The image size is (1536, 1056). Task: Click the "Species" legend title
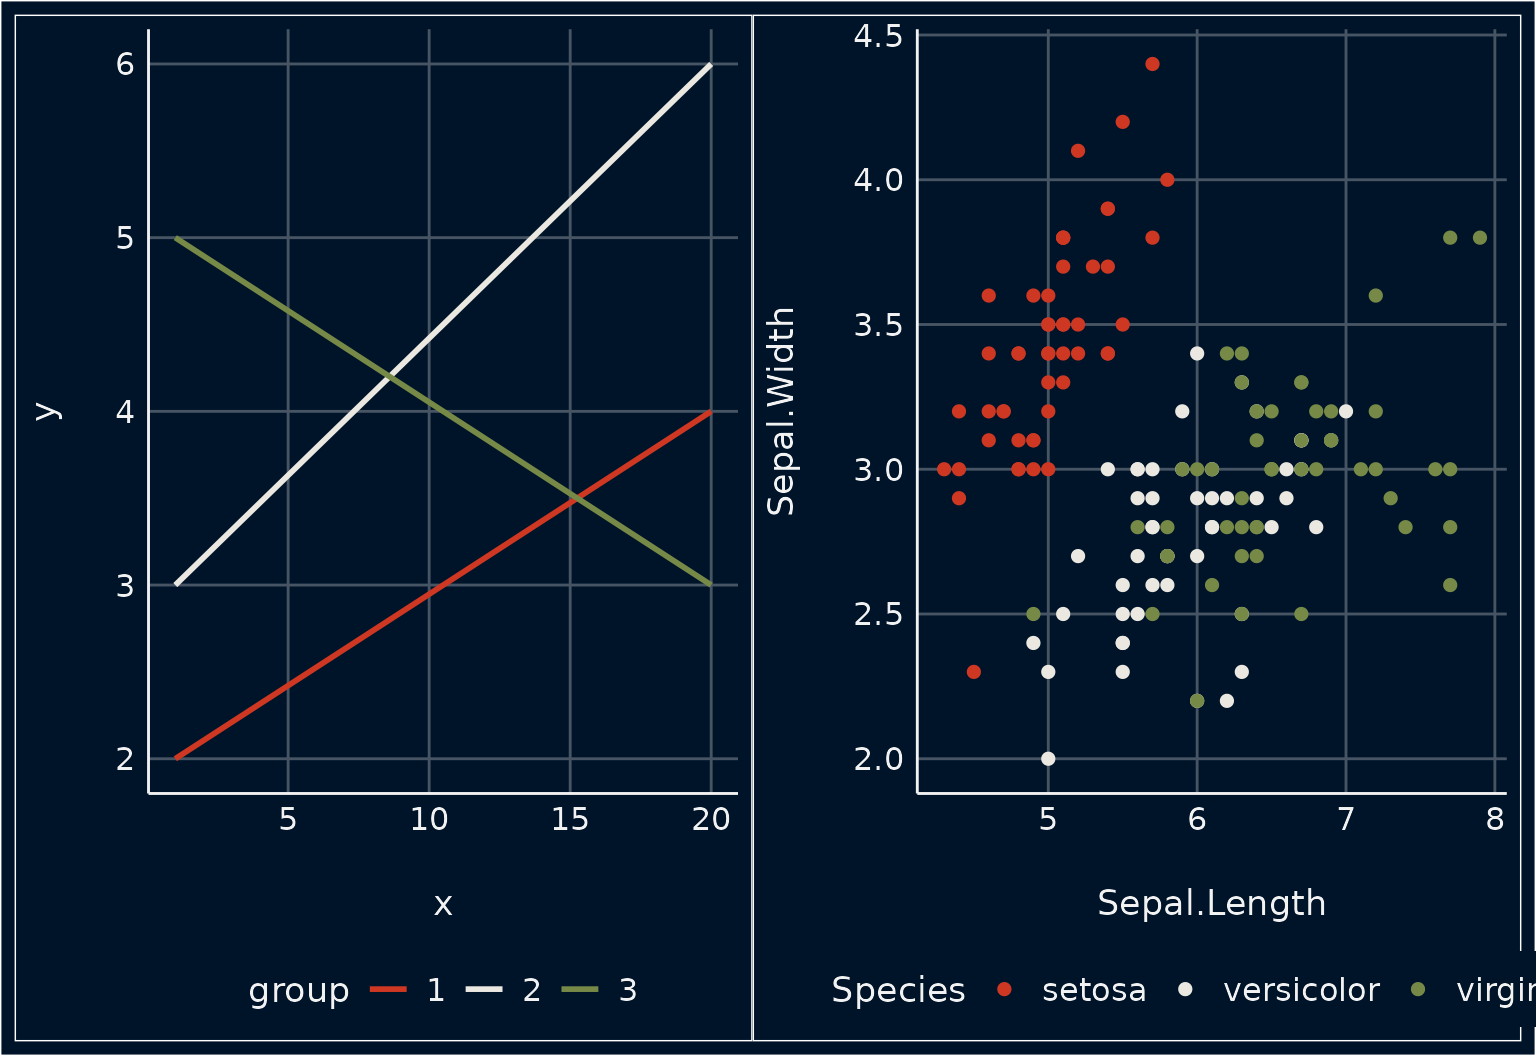pyautogui.click(x=898, y=990)
